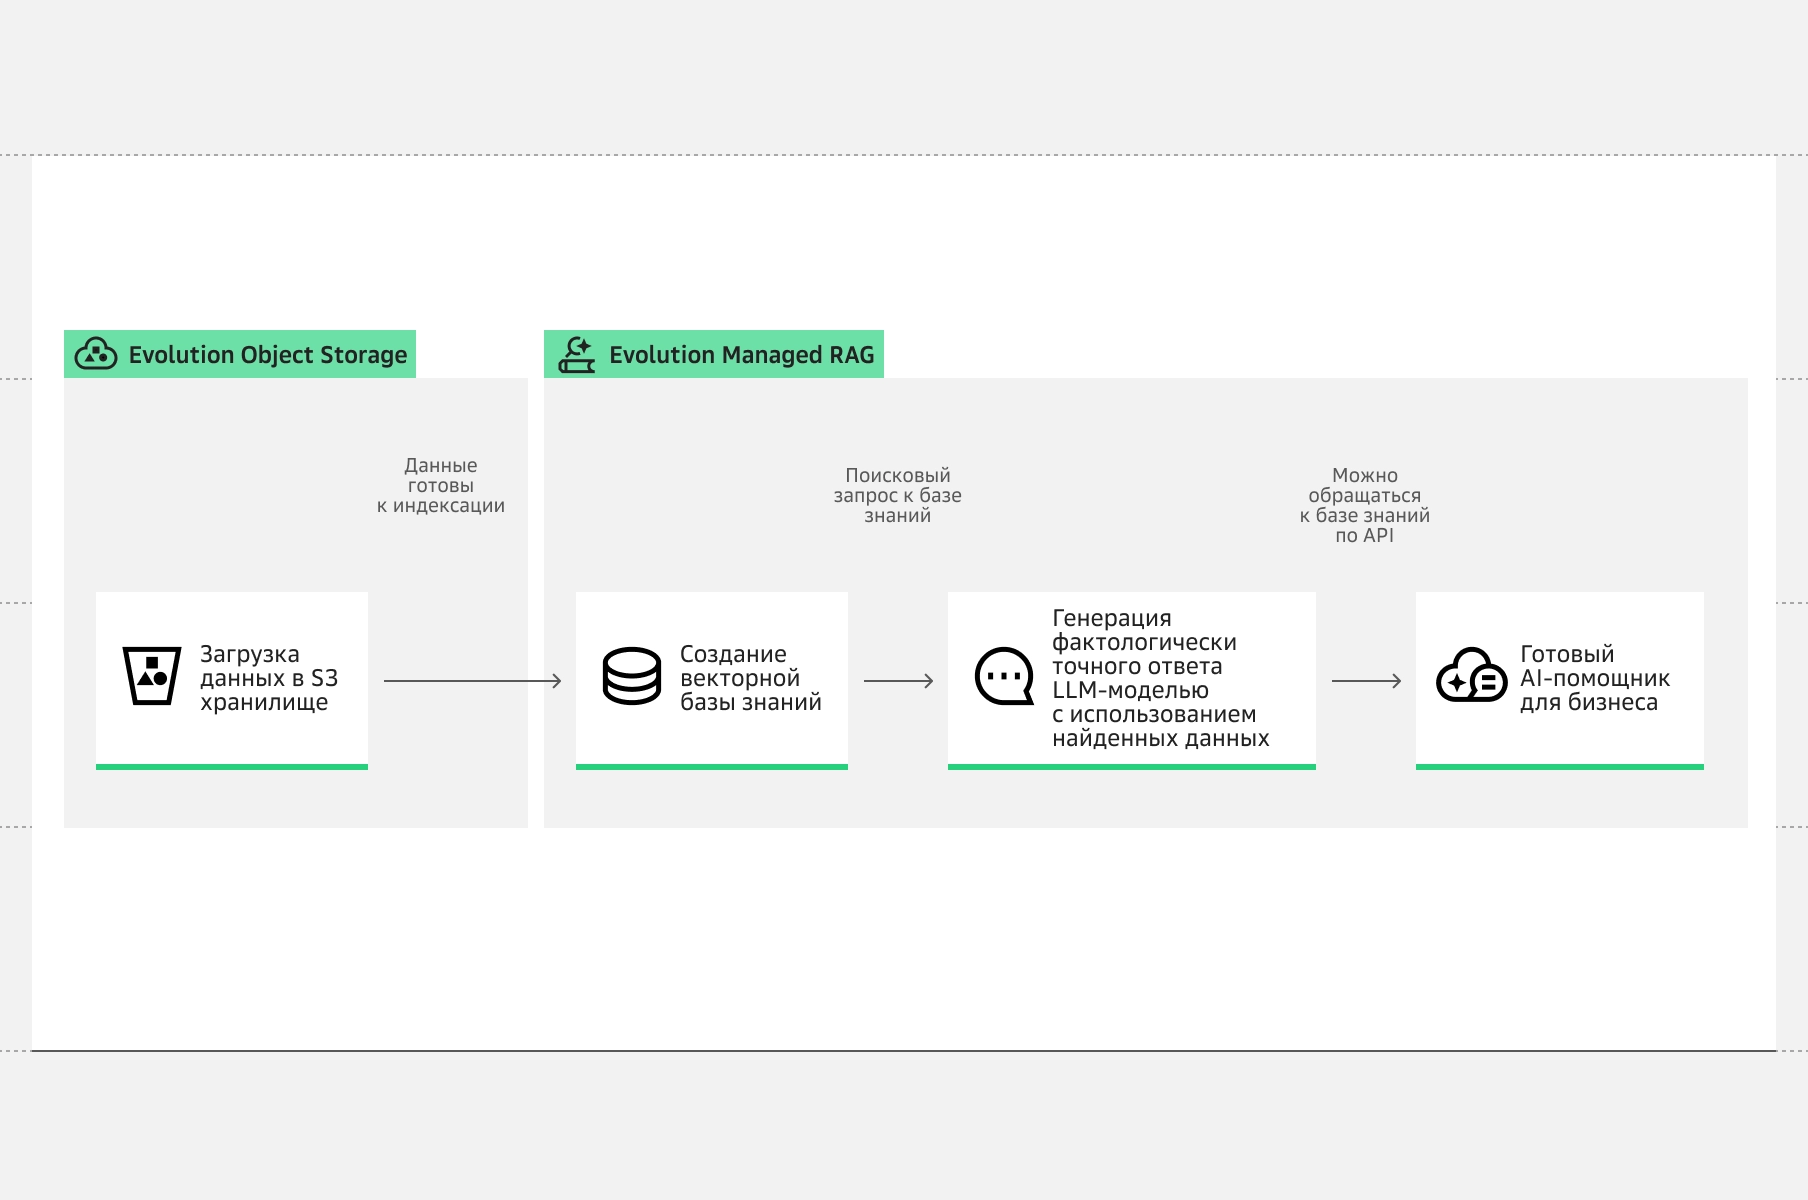Screen dimensions: 1808x1200
Task: Select the Evolution Object Storage header label
Action: 267,355
